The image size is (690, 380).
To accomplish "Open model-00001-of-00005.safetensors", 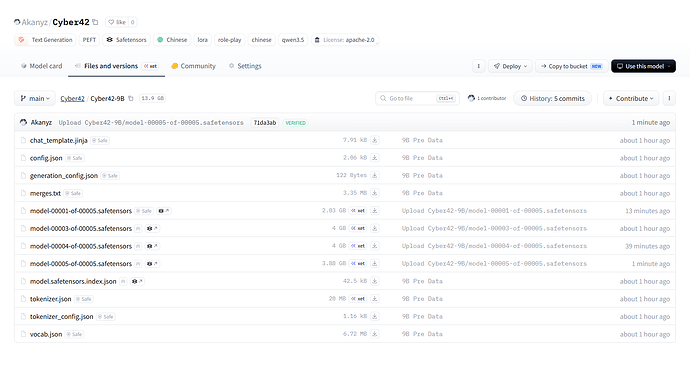I will (x=81, y=211).
